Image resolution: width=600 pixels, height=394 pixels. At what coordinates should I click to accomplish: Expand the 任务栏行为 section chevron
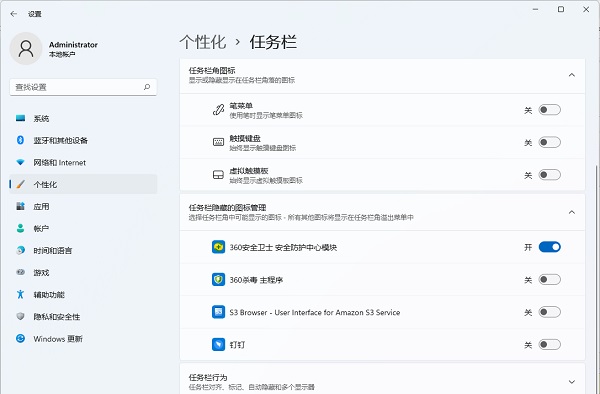pyautogui.click(x=572, y=382)
